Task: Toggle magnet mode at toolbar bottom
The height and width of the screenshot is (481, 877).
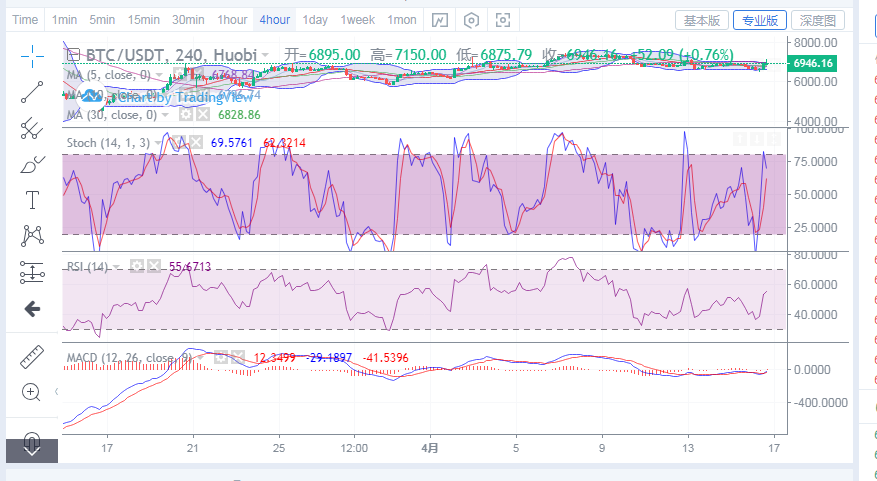Action: click(32, 443)
